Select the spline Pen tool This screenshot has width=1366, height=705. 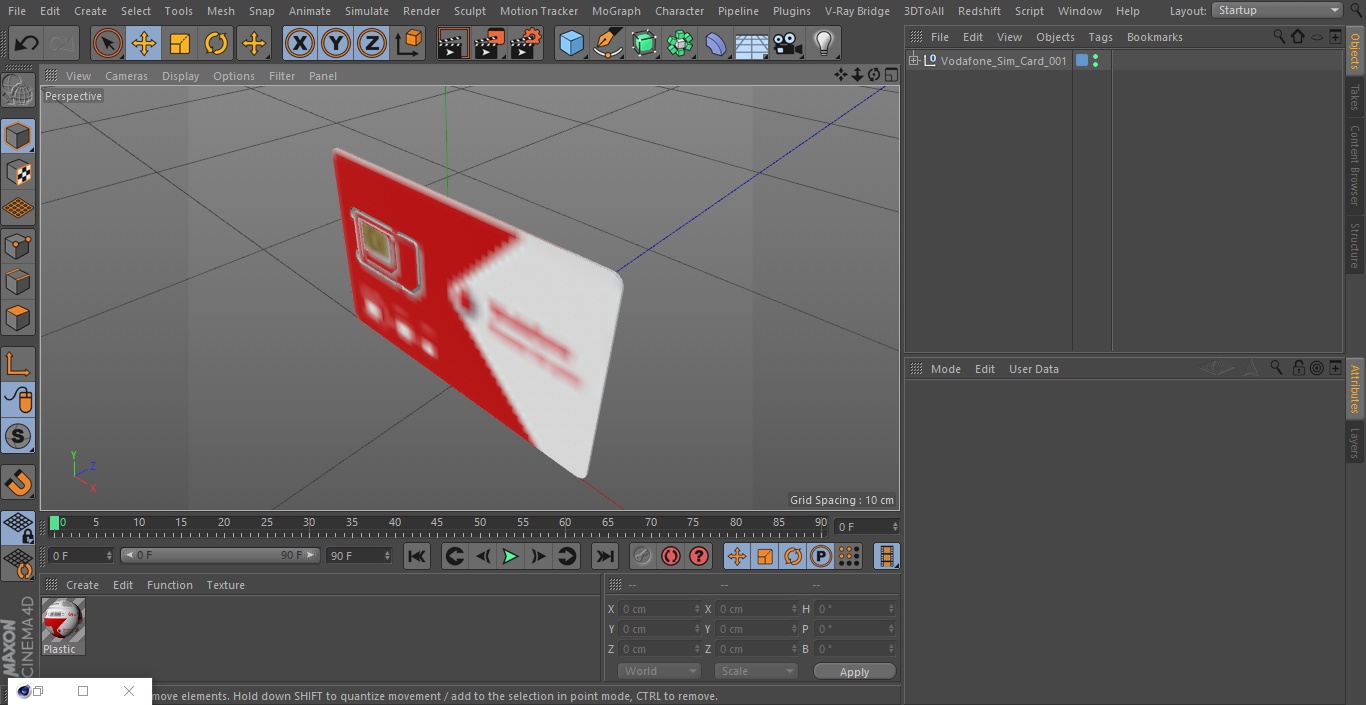(607, 43)
